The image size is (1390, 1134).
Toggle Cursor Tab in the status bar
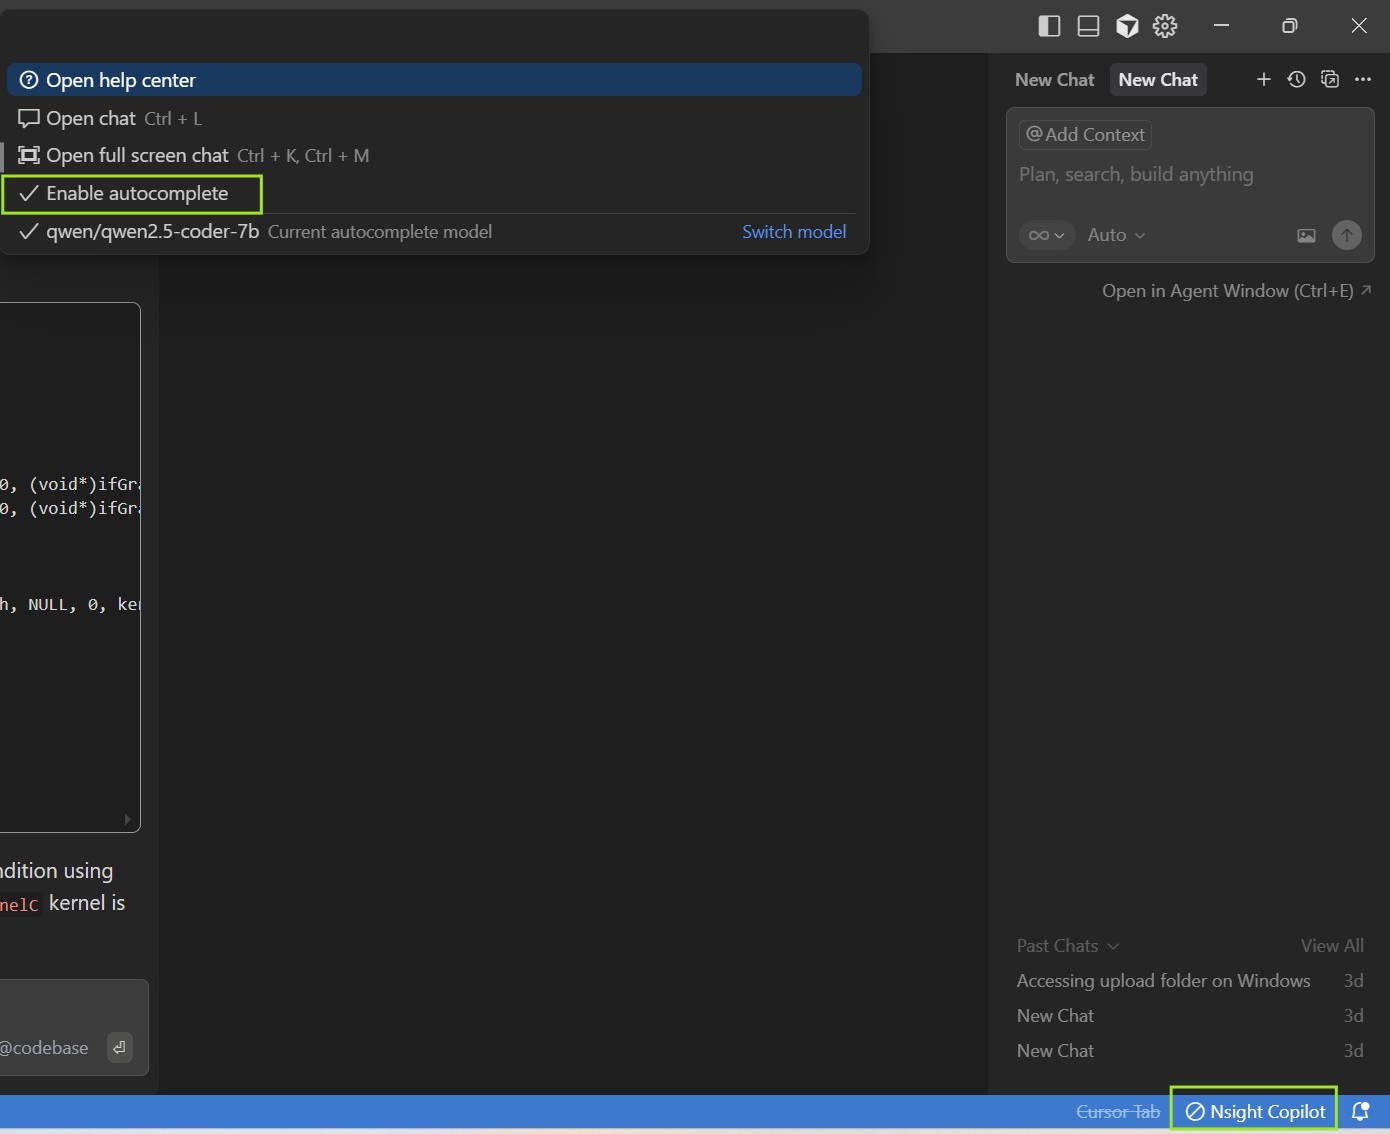click(x=1117, y=1112)
